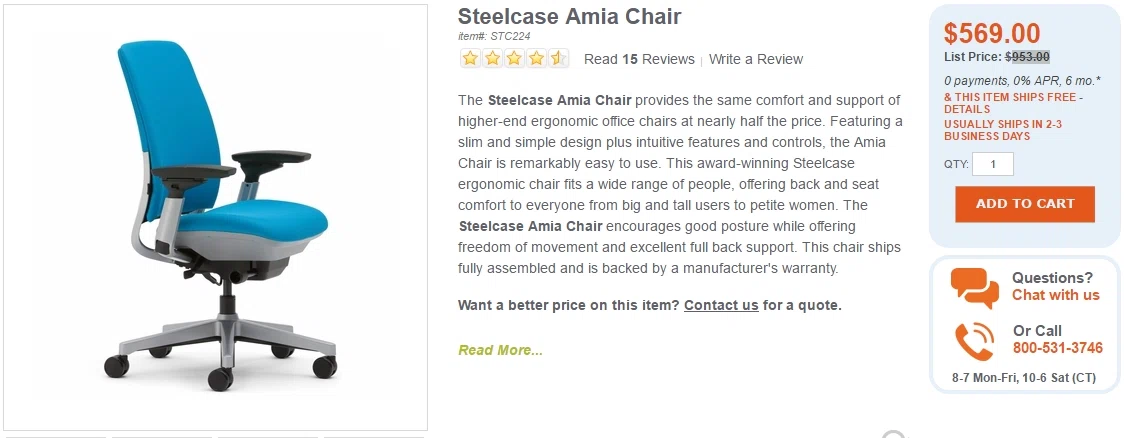The image size is (1124, 438).
Task: Click the Steelcase Amia Chair title
Action: pyautogui.click(x=569, y=16)
